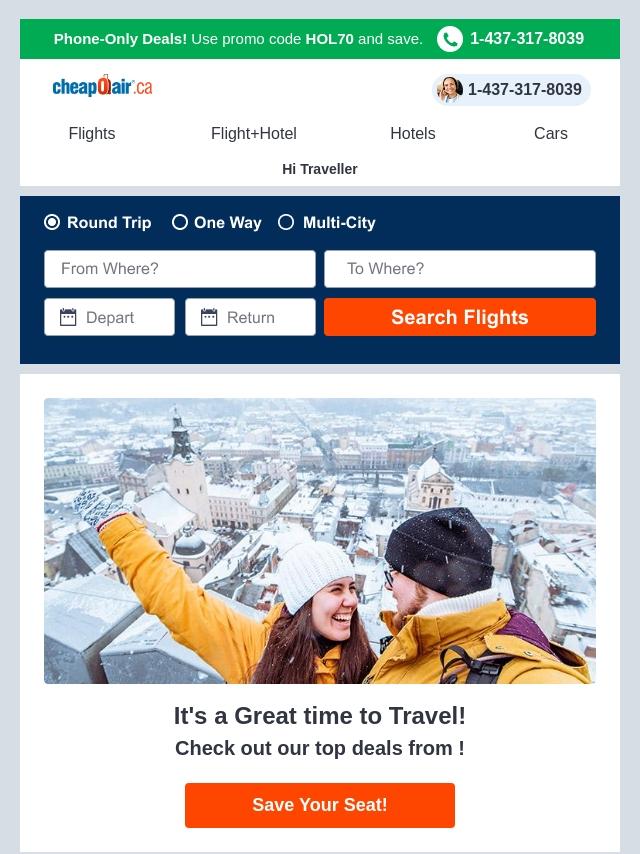Click the snowy city couple banner image
640x854 pixels.
(x=320, y=541)
